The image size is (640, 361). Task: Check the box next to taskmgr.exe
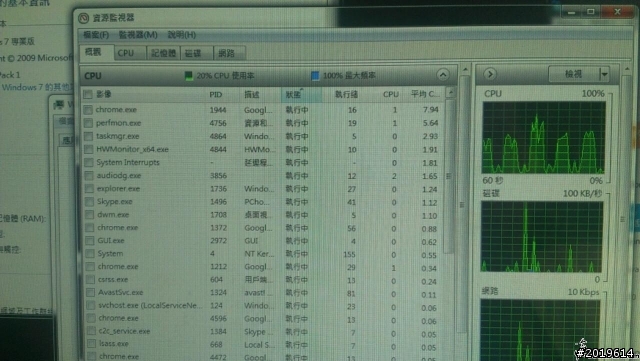(x=88, y=136)
